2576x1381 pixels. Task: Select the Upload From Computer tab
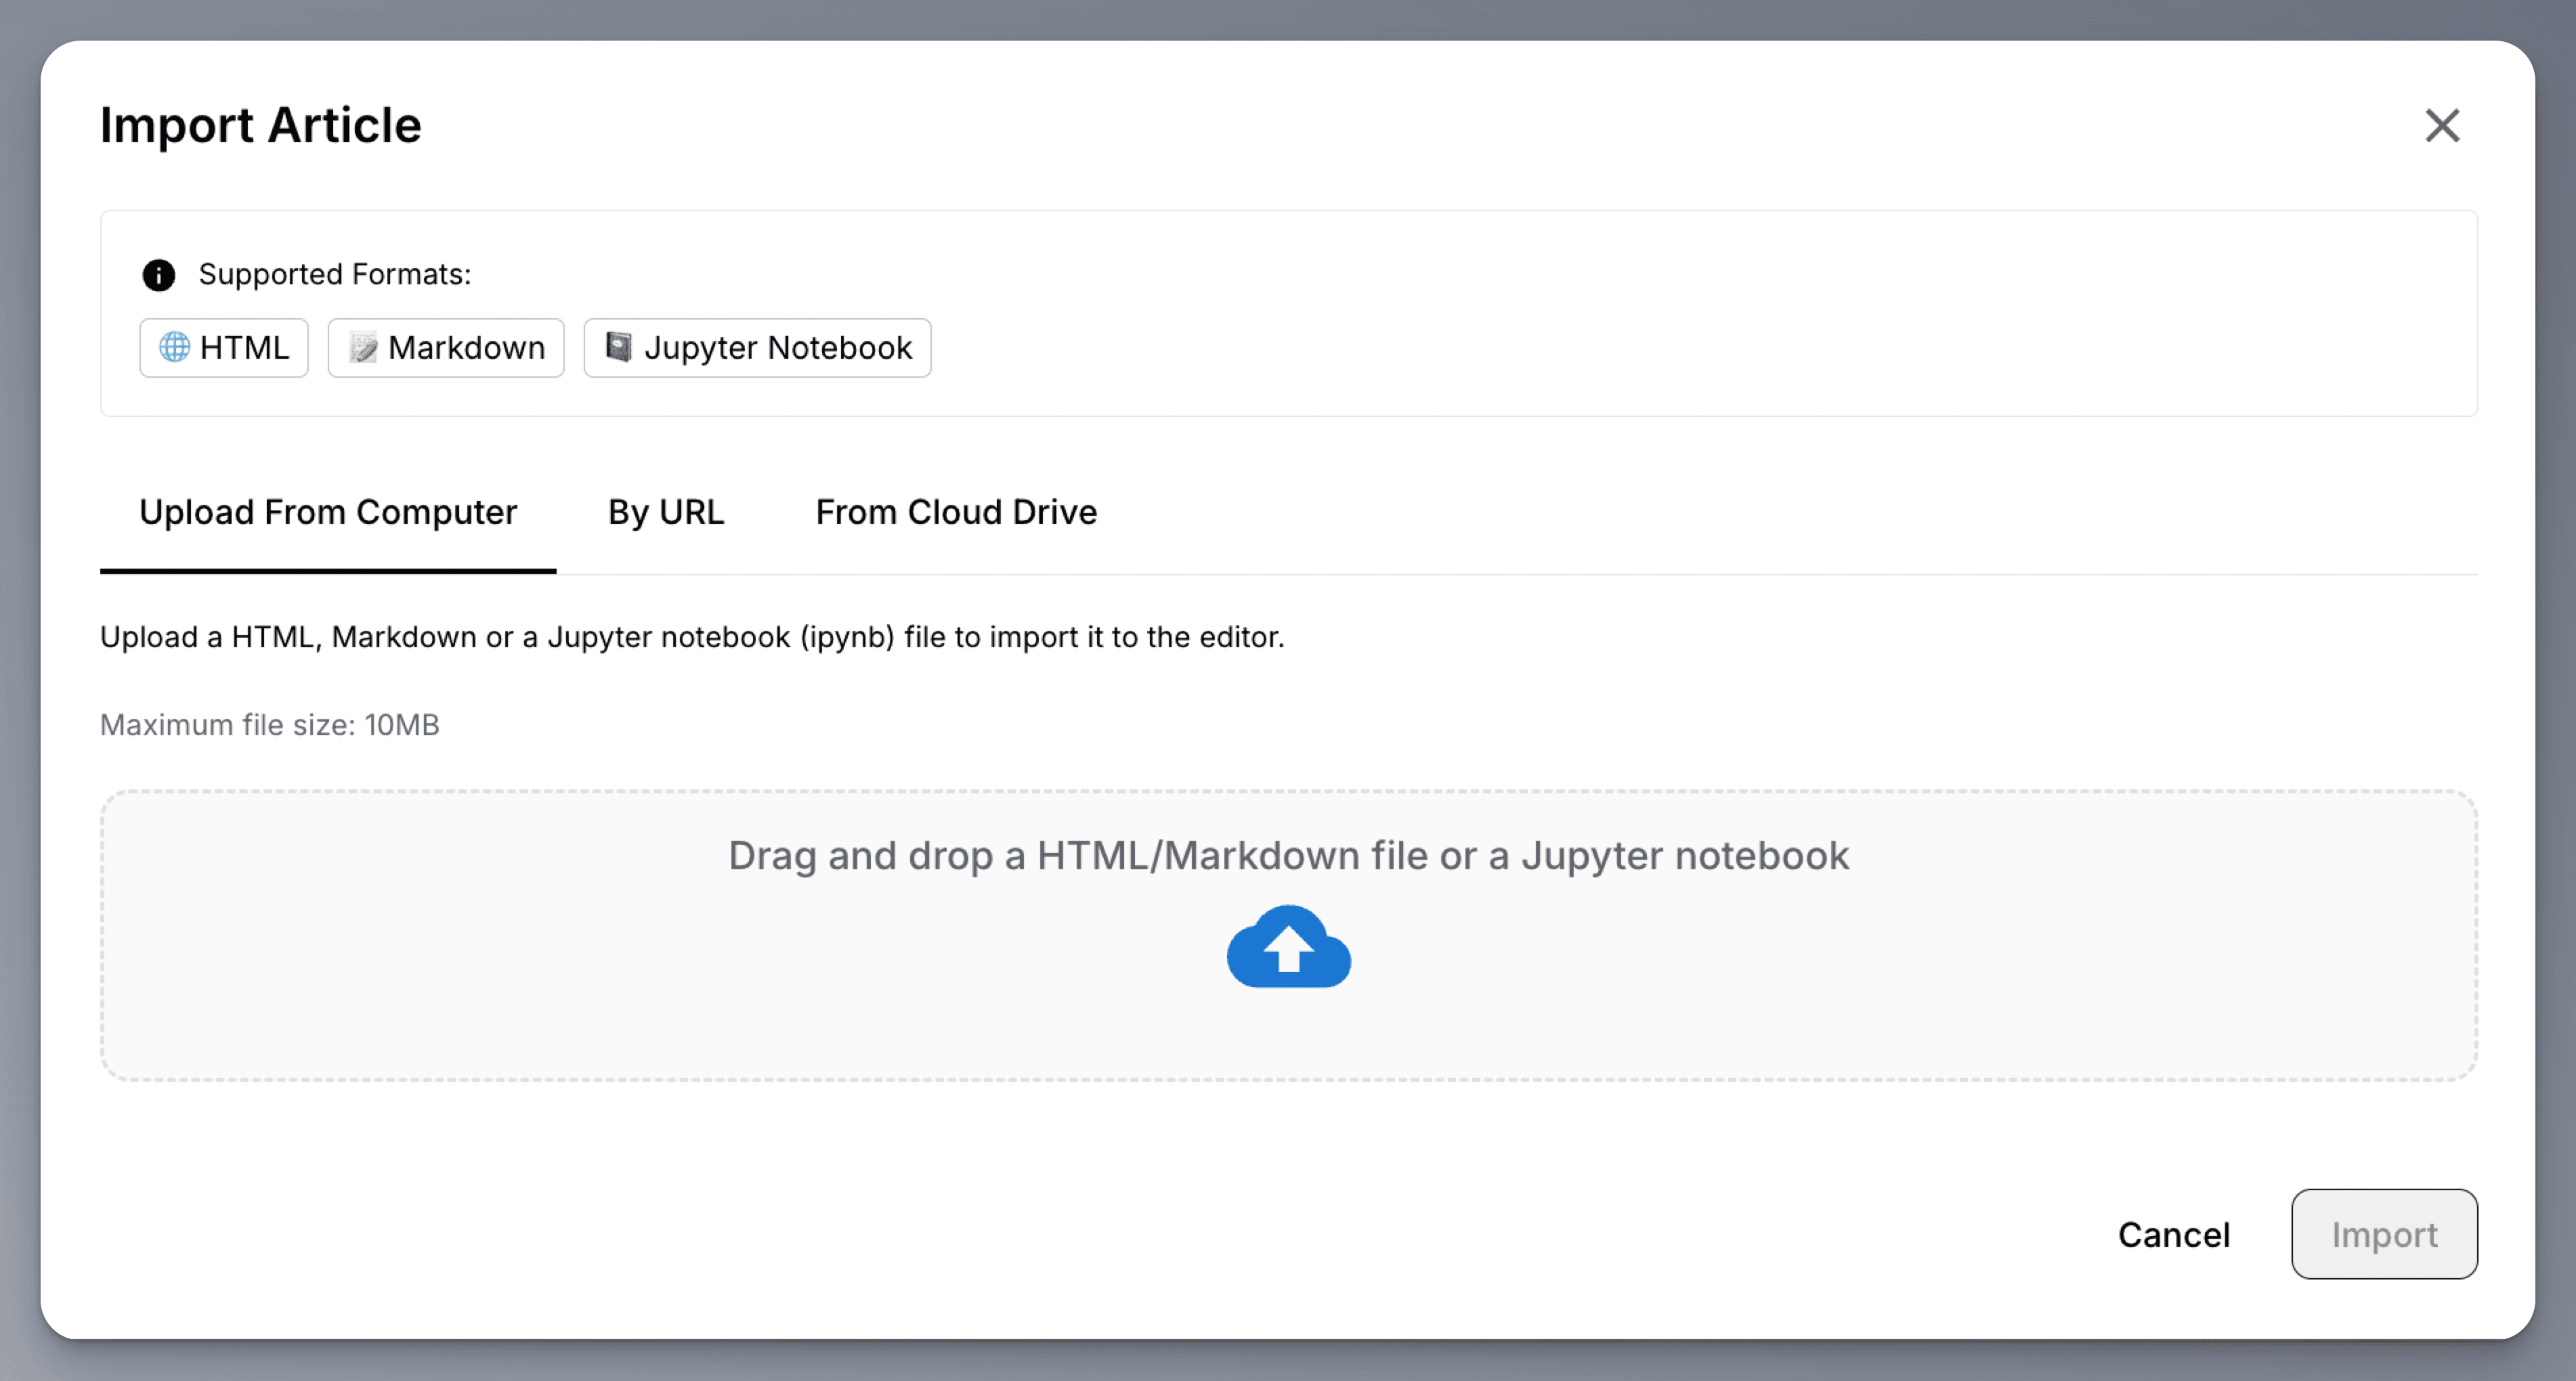click(327, 512)
